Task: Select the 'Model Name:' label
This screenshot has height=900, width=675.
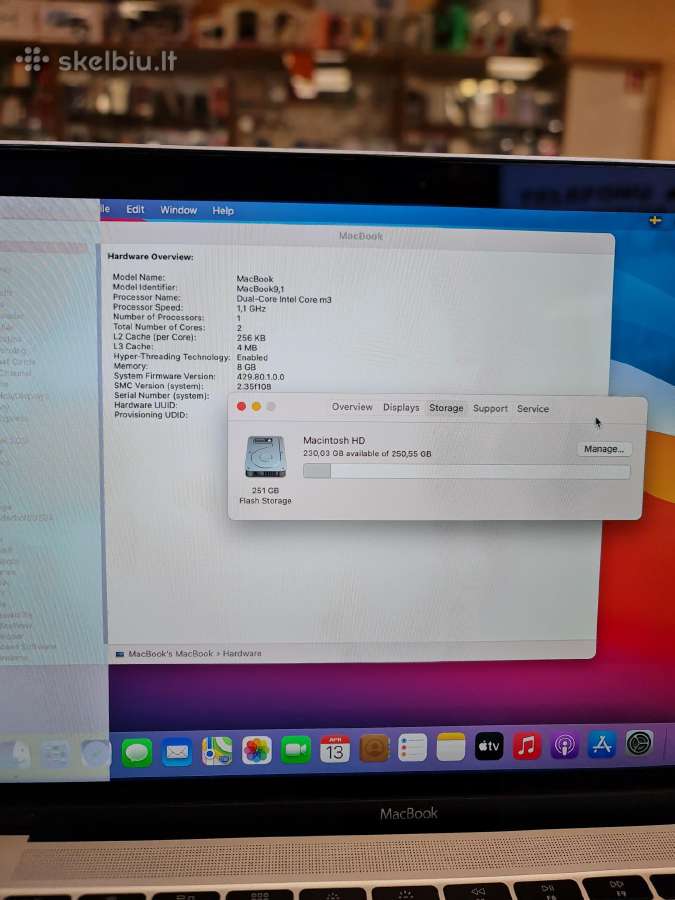Action: coord(139,277)
